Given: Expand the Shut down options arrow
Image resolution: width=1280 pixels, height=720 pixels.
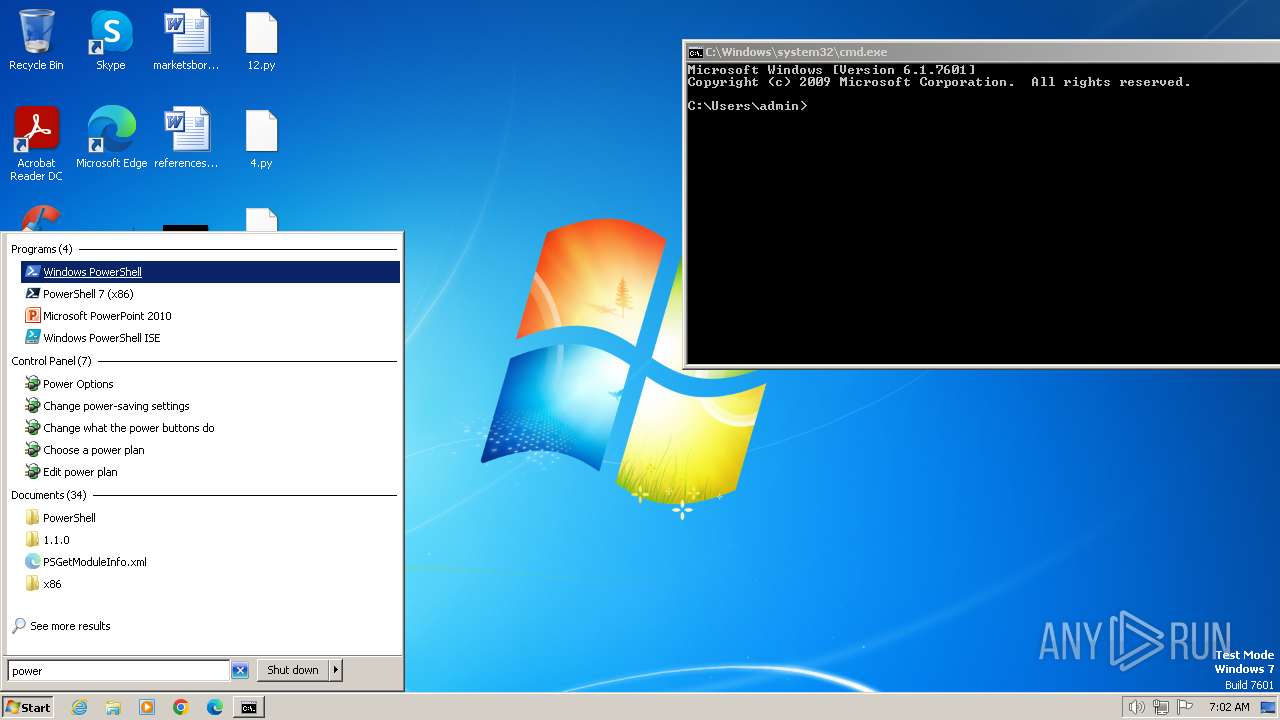Looking at the screenshot, I should pos(336,670).
